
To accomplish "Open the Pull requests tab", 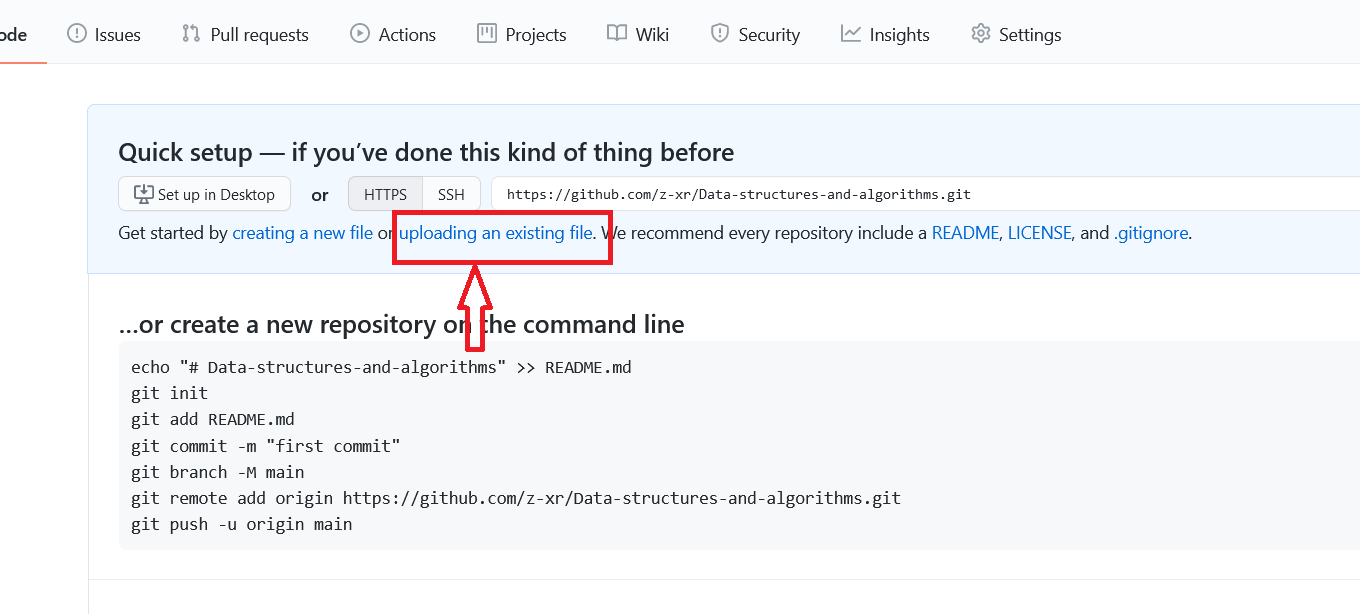I will tap(245, 34).
